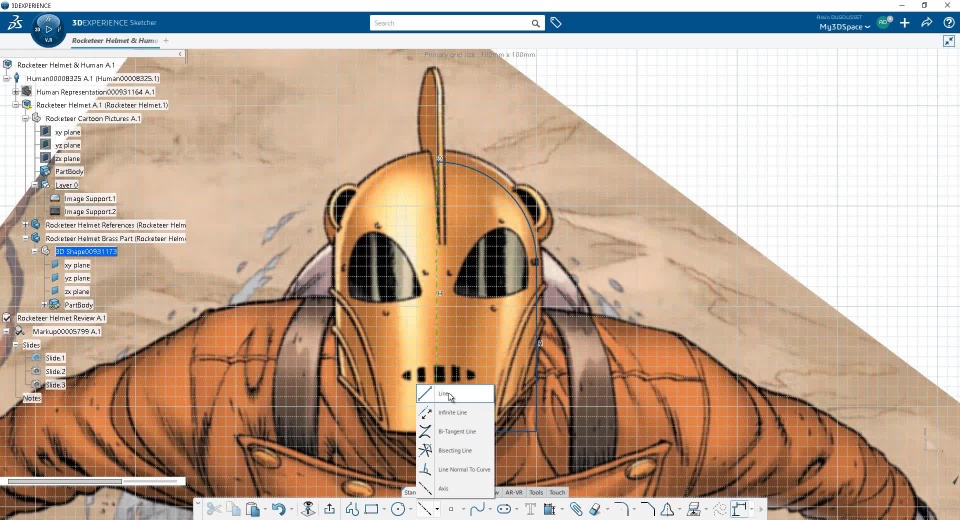Select the Line tool in bottom toolbar
The height and width of the screenshot is (520, 960).
coord(425,509)
